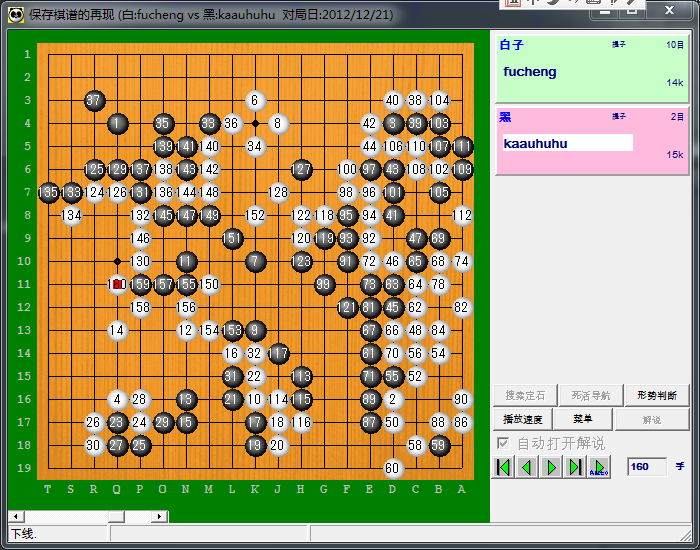Click black stone numbered 117
Screen dimensions: 700x550
(278, 353)
